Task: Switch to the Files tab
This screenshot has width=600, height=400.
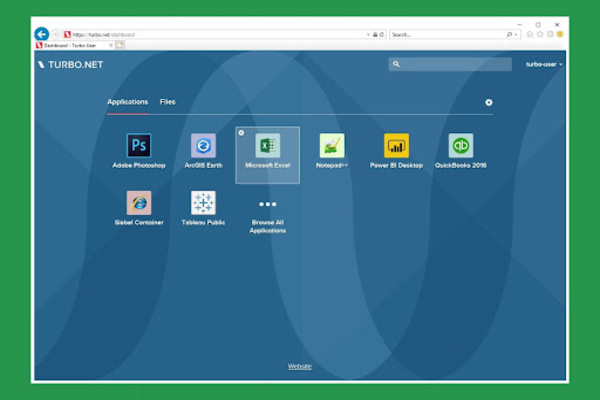Action: click(x=168, y=102)
